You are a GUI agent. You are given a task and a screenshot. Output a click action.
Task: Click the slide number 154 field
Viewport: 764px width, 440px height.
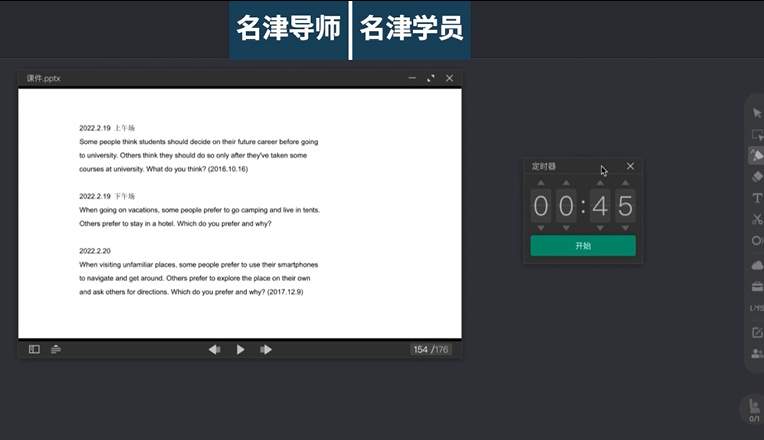[420, 349]
